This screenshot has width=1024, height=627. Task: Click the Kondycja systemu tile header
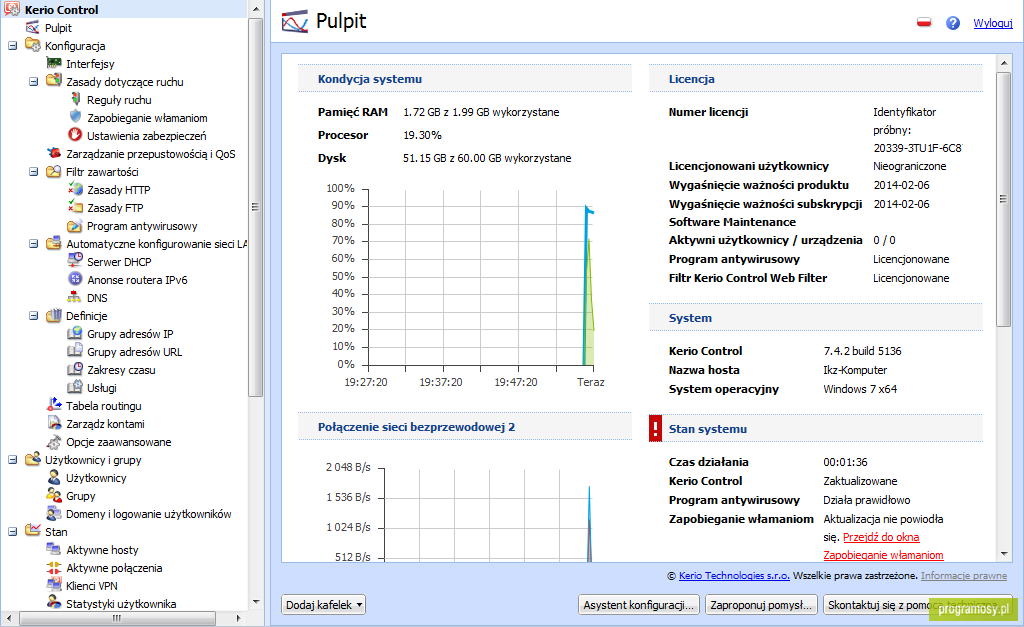[464, 79]
